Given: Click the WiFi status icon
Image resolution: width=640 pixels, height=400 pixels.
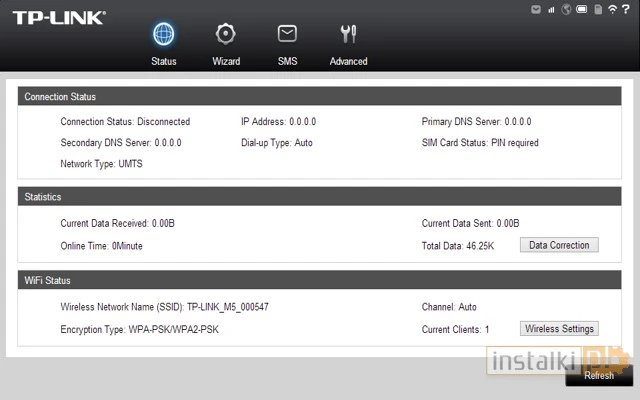Looking at the screenshot, I should coord(613,9).
